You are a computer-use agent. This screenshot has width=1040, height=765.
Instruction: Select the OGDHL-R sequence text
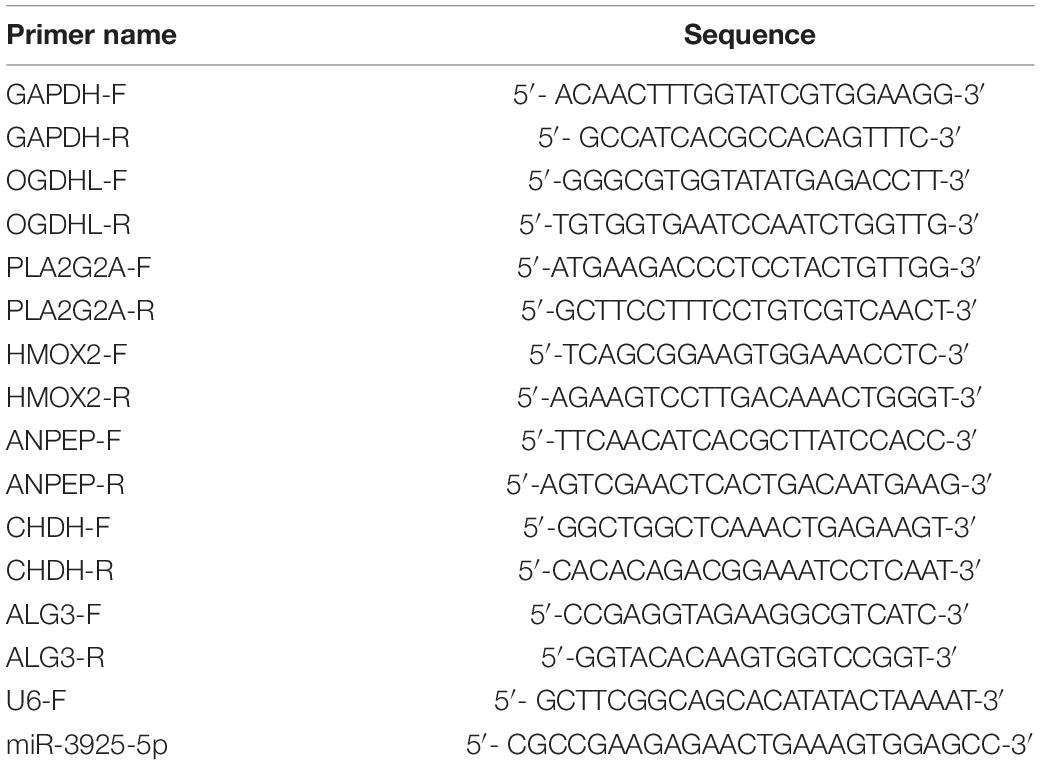coord(749,224)
